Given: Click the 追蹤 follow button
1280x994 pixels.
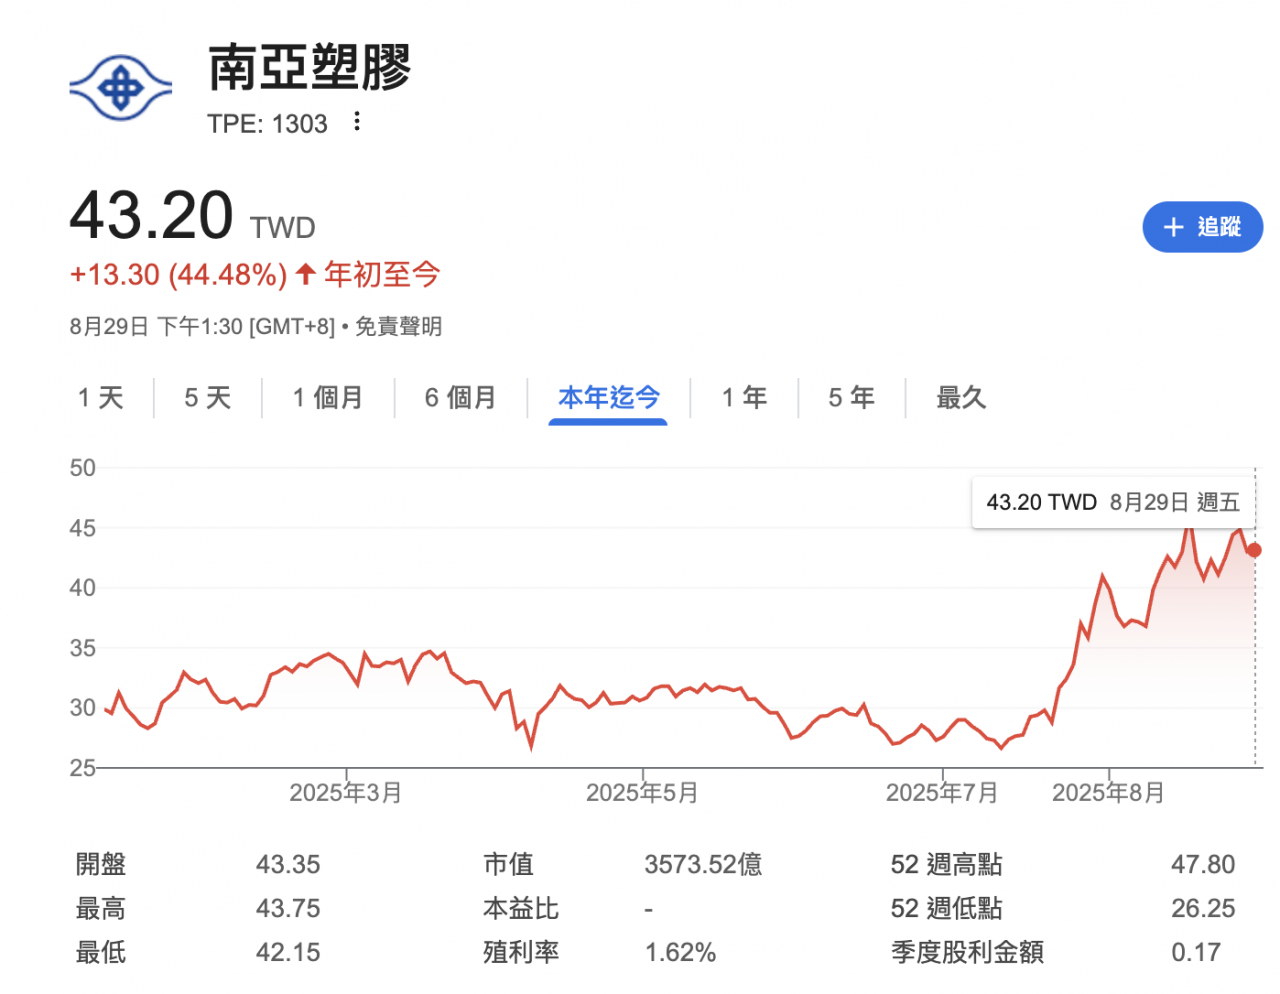Looking at the screenshot, I should (1202, 227).
